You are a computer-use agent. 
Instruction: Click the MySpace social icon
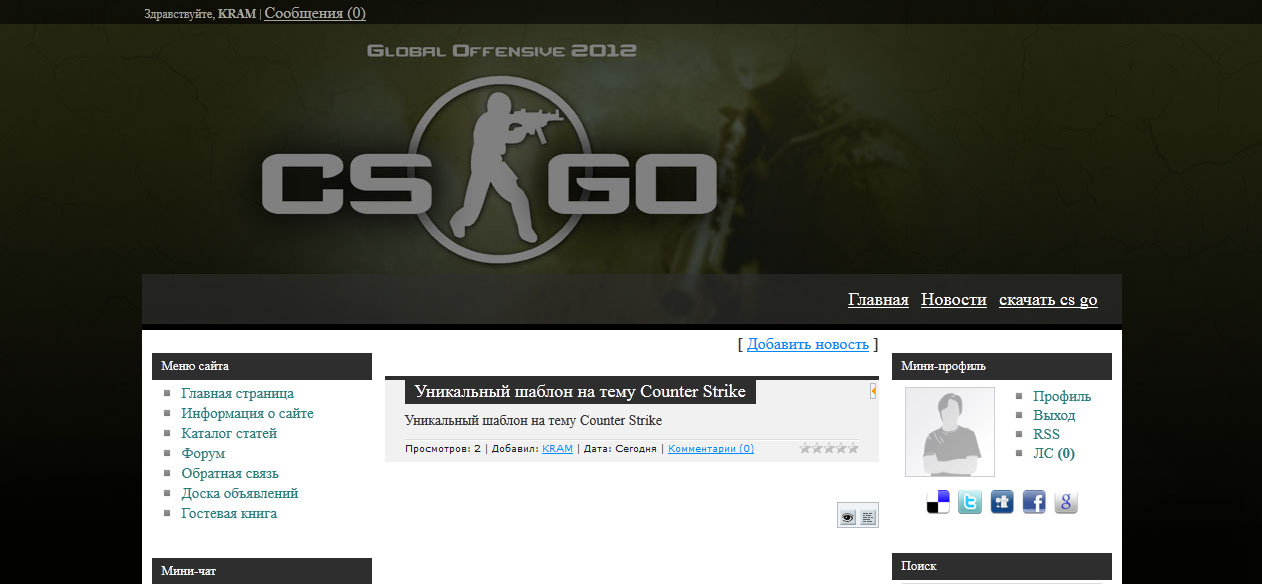(x=1002, y=502)
